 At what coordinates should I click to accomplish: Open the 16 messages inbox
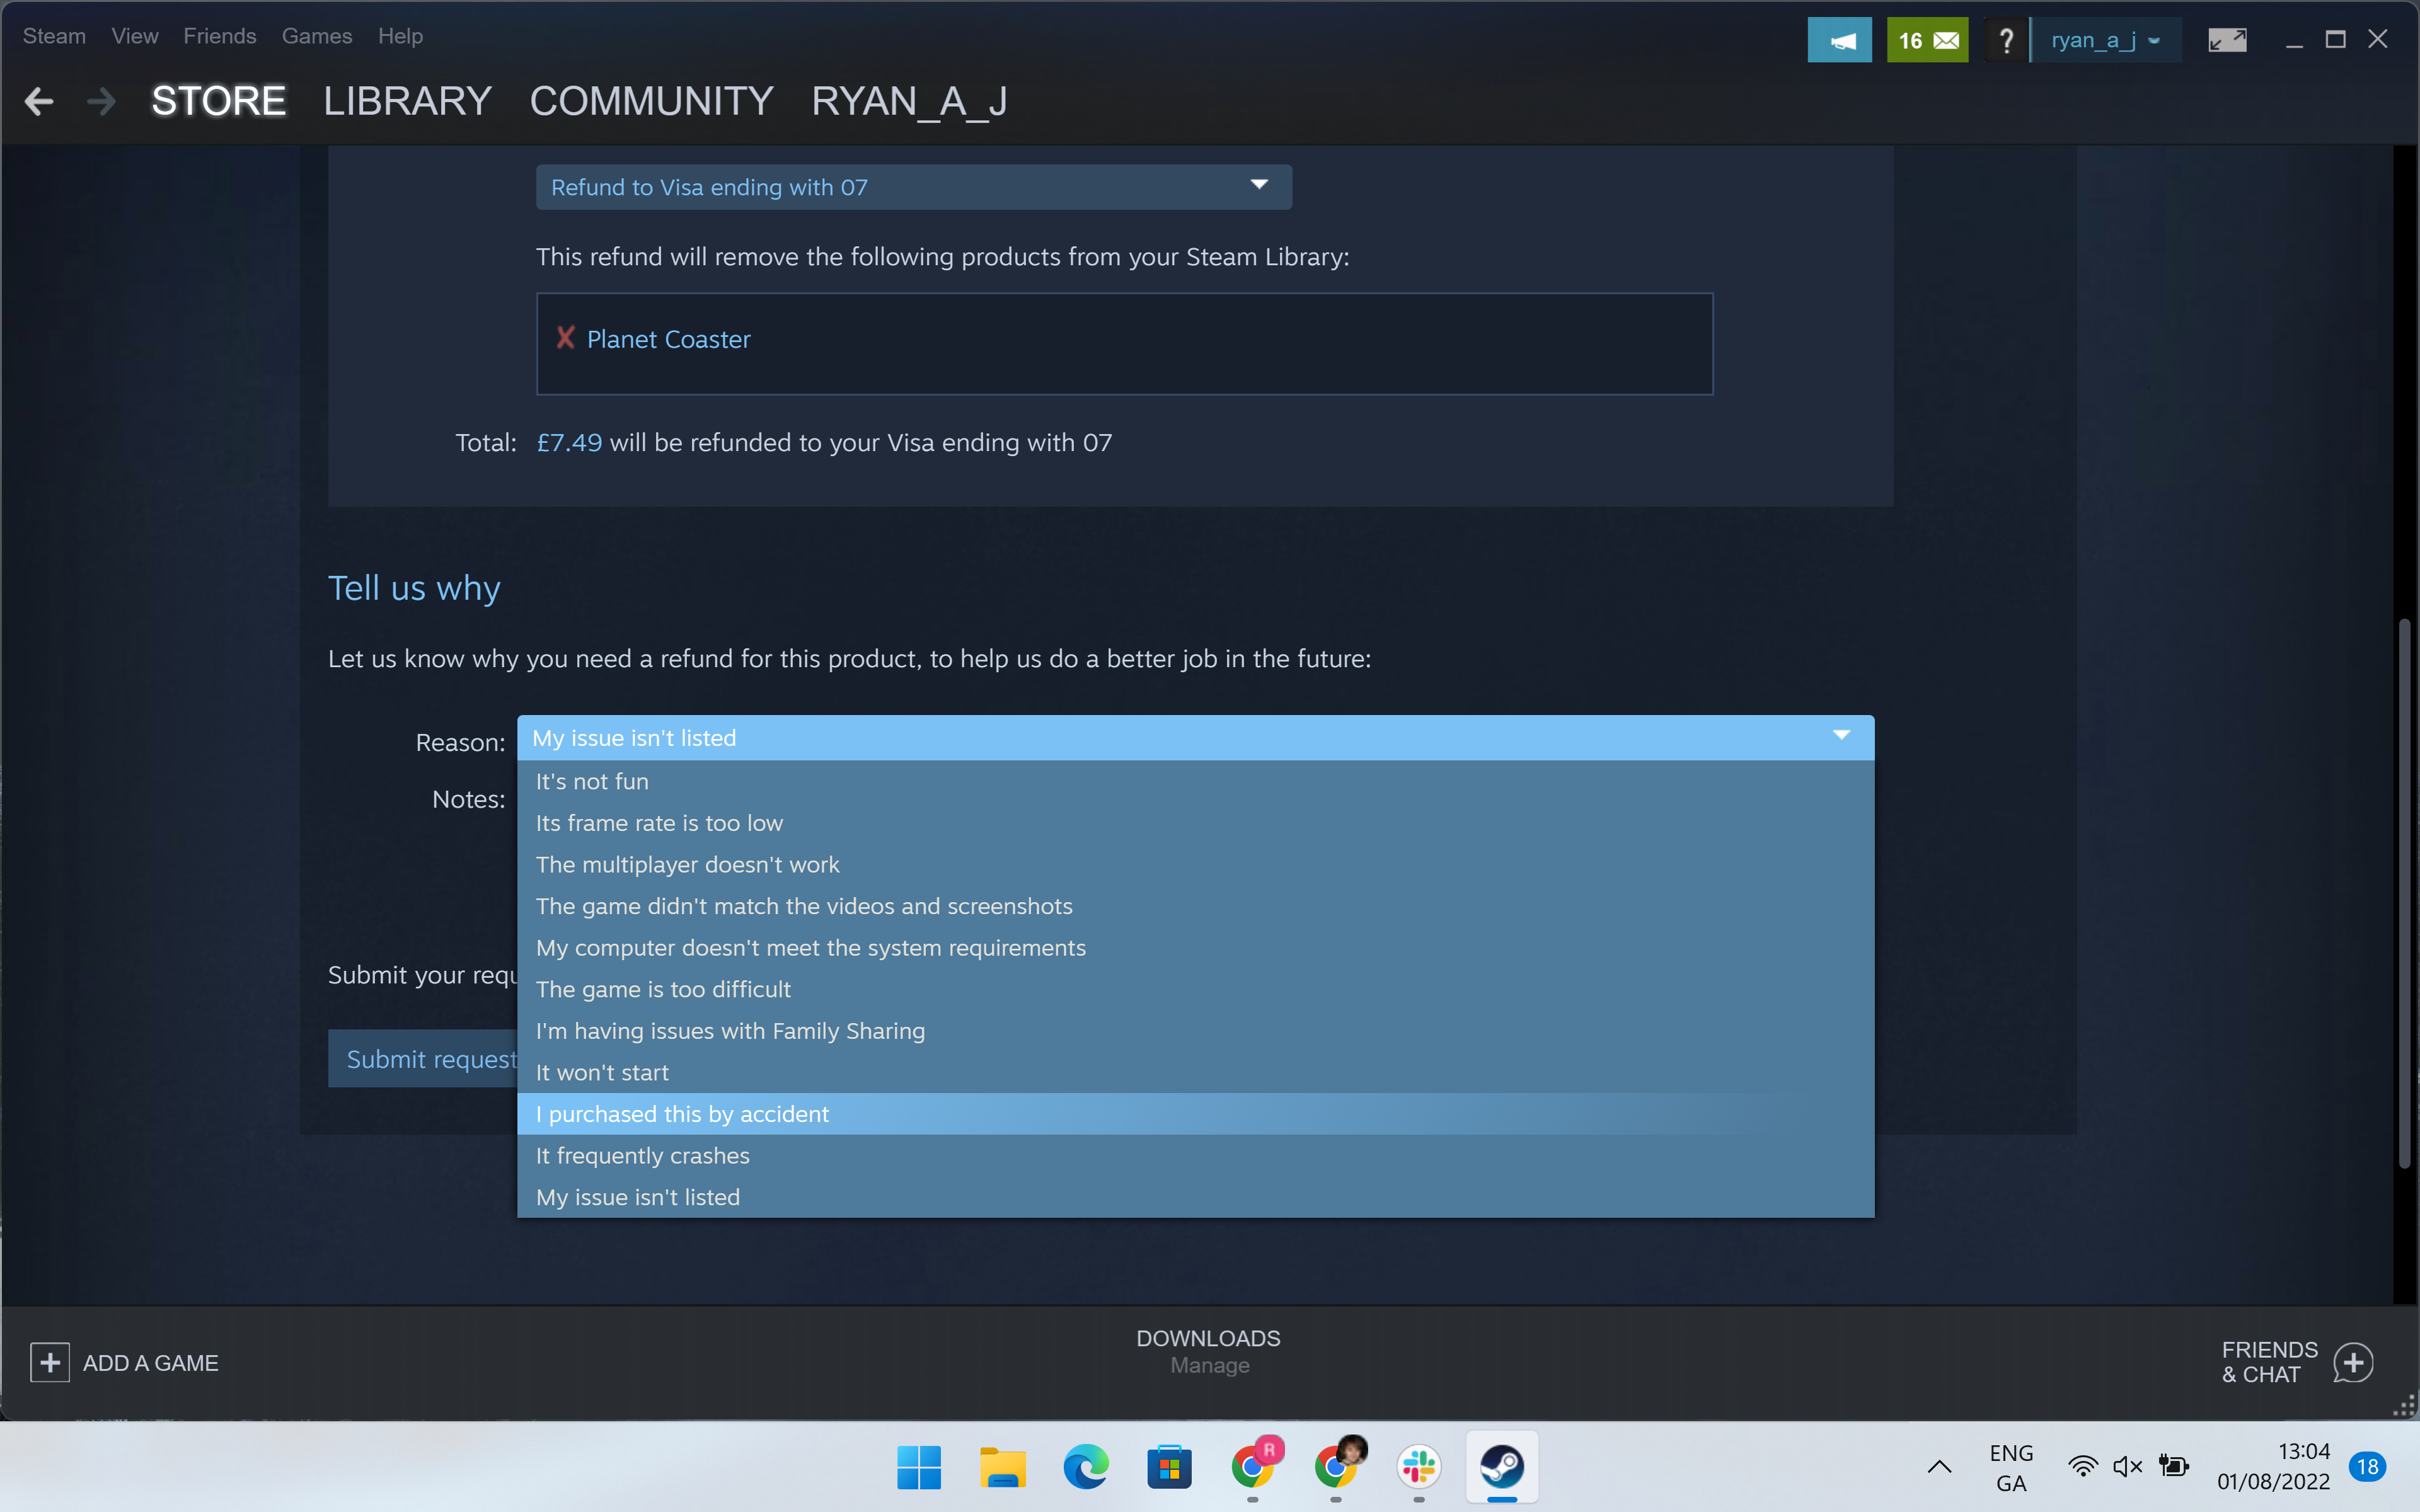pyautogui.click(x=1927, y=41)
